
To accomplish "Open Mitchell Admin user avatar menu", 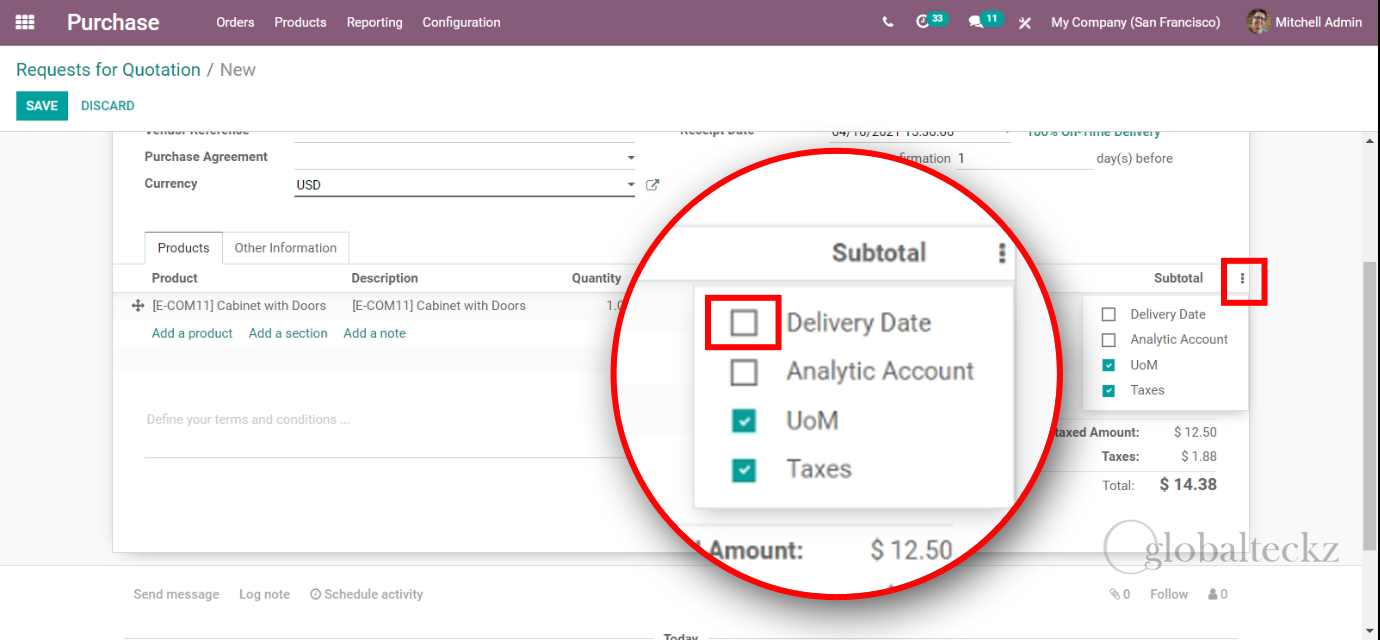I will [x=1258, y=22].
